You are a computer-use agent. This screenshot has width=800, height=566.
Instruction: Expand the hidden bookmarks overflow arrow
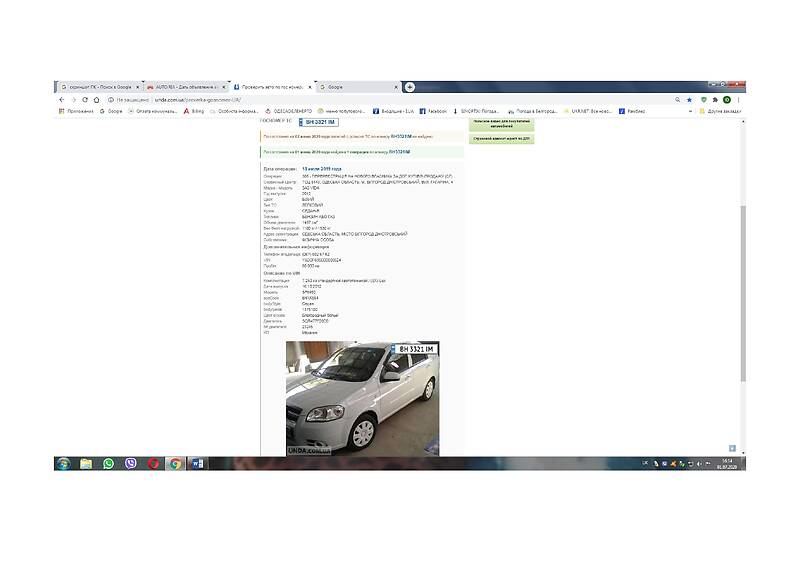[x=690, y=111]
